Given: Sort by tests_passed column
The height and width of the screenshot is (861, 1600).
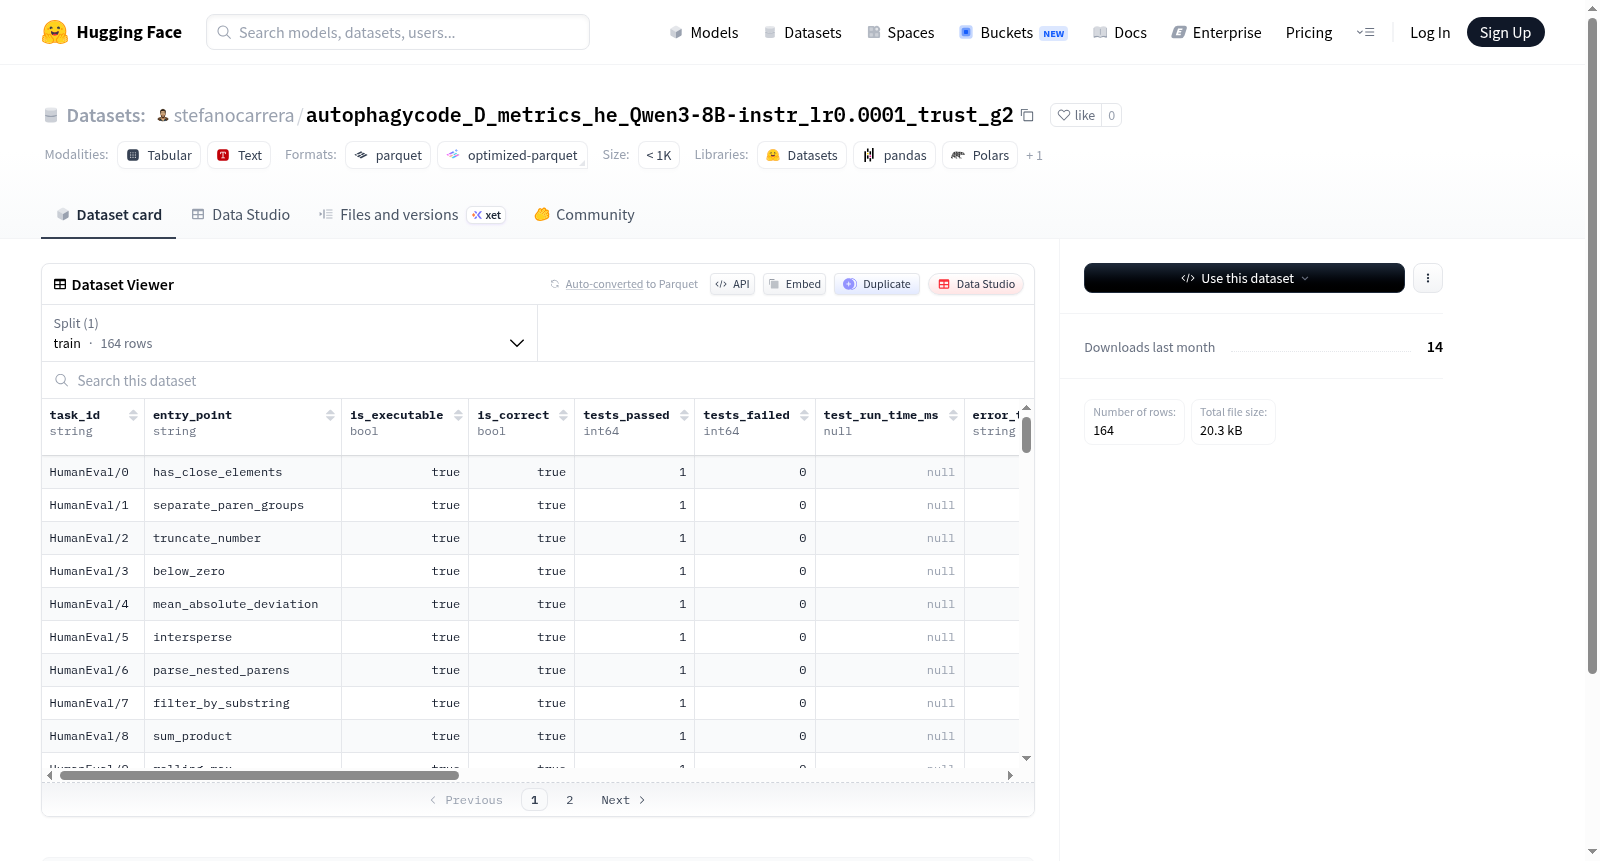Looking at the screenshot, I should pos(684,415).
